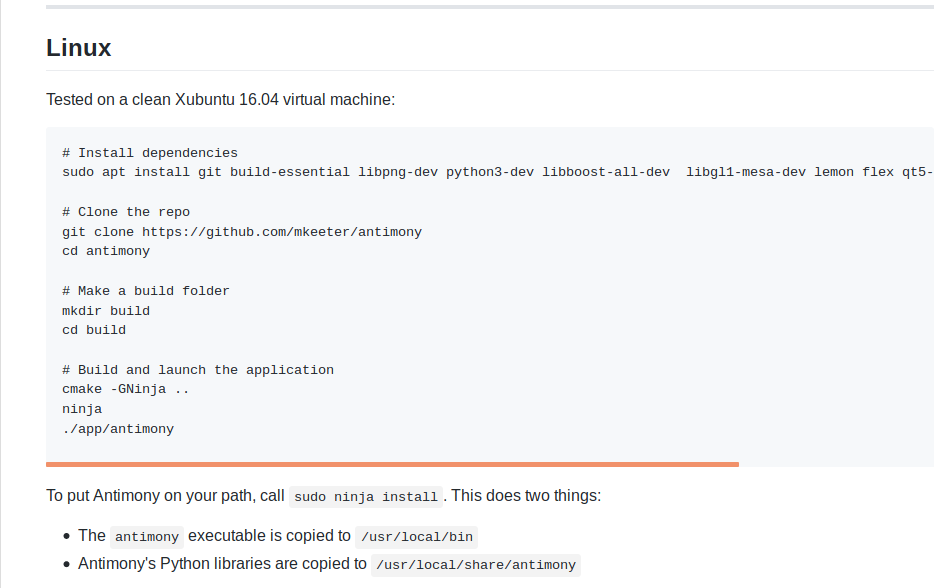Click the '/usr/local/bin' inline code
Image resolution: width=946 pixels, height=588 pixels.
tap(416, 537)
